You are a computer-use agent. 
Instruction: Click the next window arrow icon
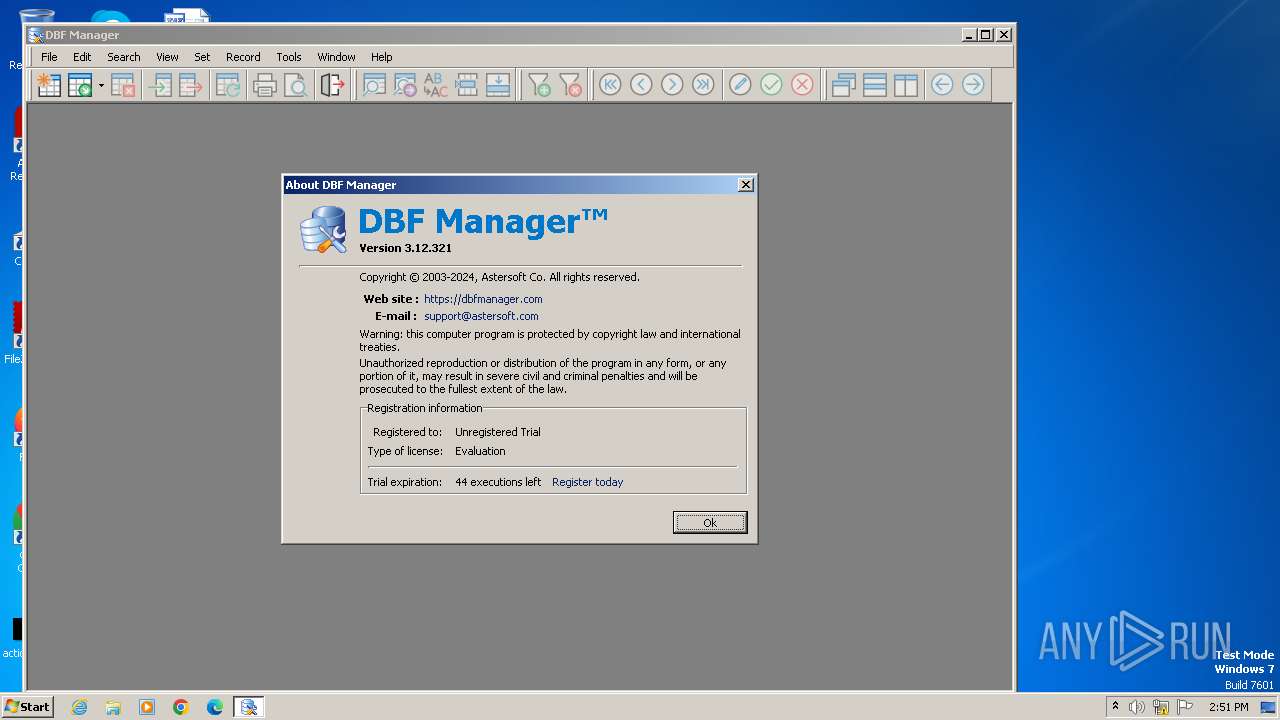[x=973, y=85]
